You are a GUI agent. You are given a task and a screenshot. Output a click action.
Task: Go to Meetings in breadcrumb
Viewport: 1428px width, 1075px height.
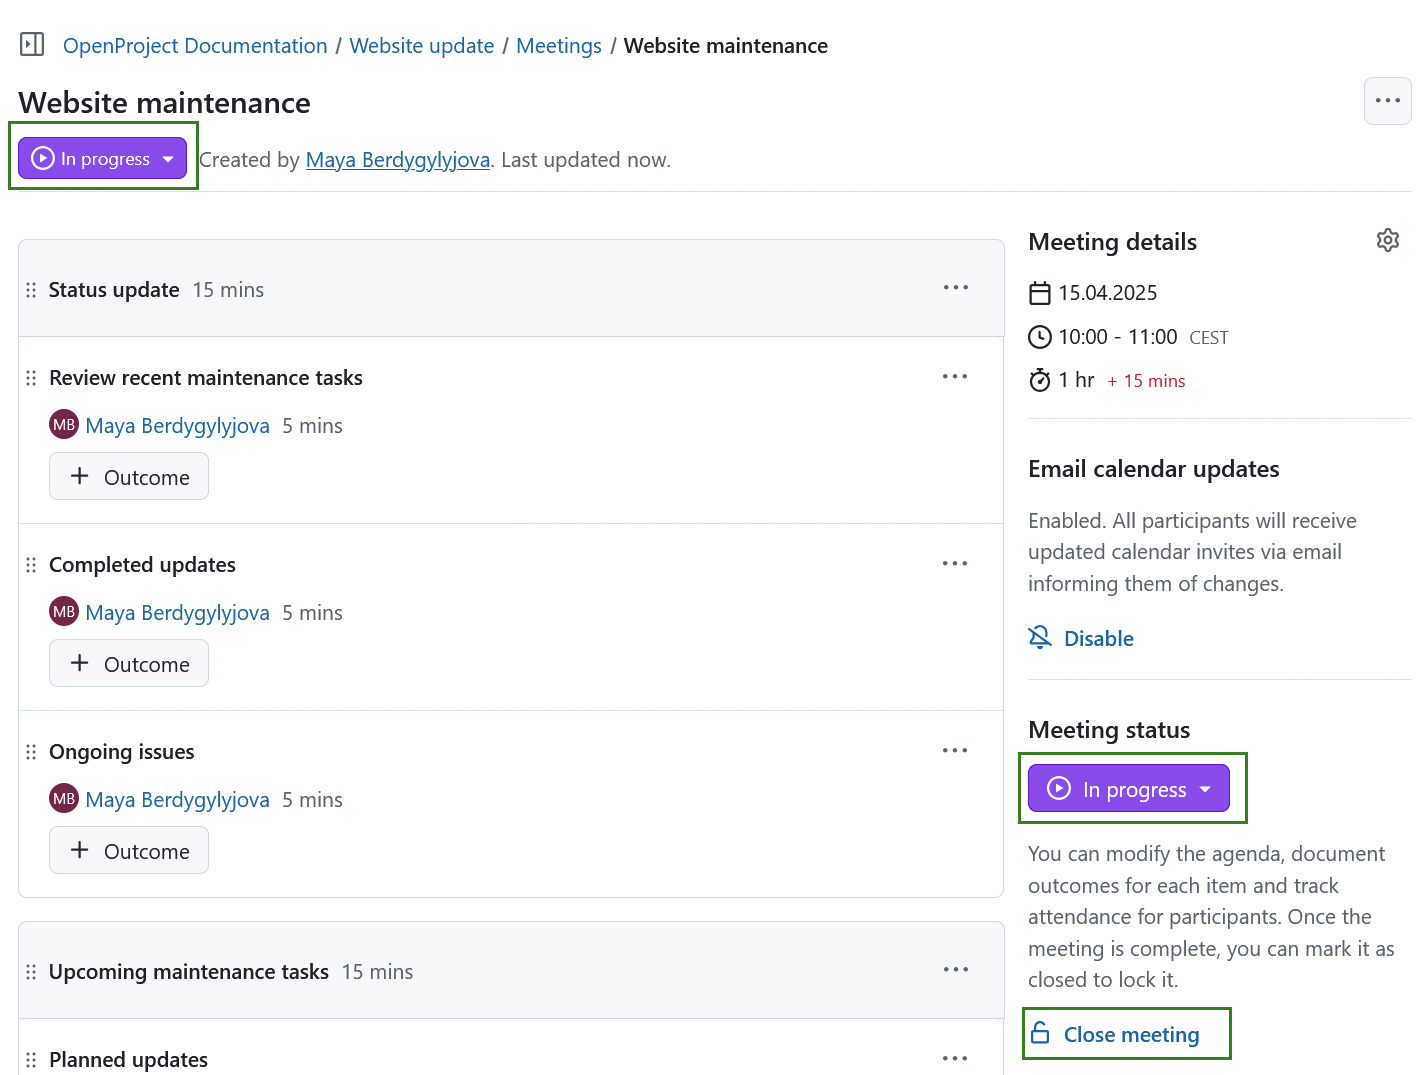(x=558, y=46)
